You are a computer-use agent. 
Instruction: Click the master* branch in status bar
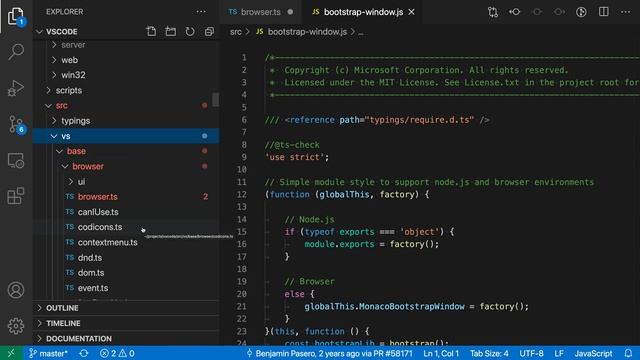pos(49,353)
